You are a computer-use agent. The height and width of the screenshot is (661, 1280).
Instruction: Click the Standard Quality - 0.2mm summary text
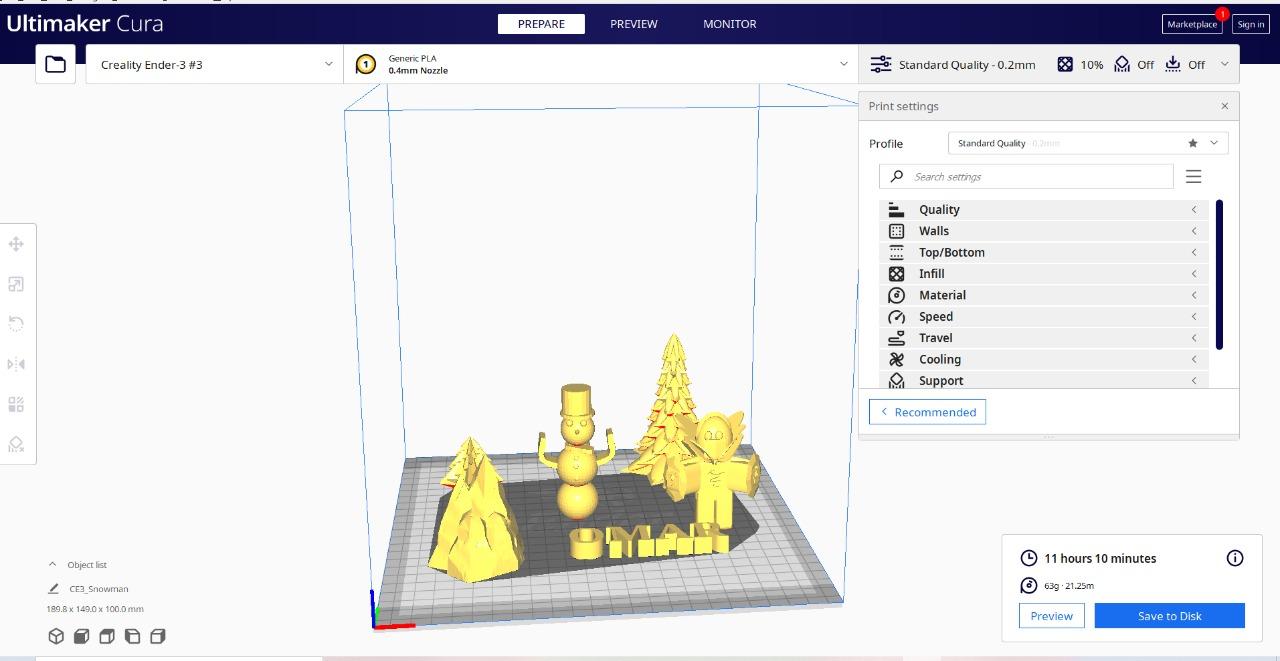(x=967, y=64)
